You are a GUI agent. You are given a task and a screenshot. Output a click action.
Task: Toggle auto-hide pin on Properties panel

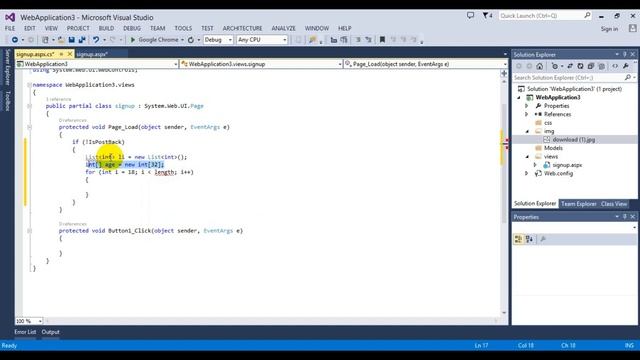[624, 217]
